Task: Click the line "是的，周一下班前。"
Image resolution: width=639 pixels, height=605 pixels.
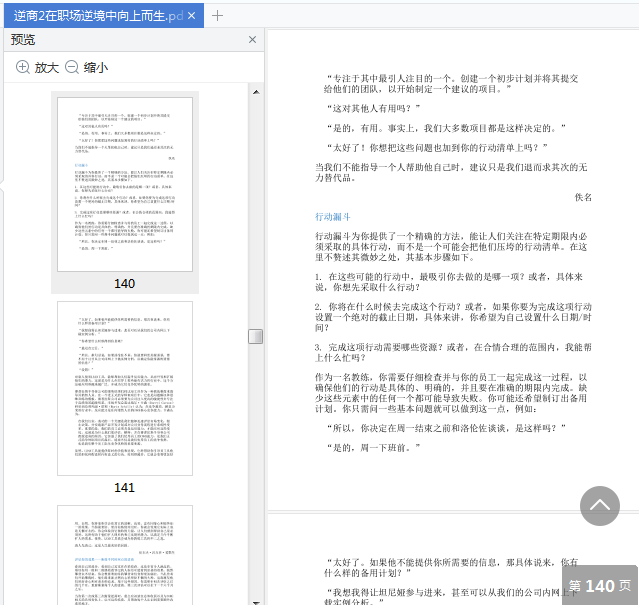Action: [x=373, y=448]
